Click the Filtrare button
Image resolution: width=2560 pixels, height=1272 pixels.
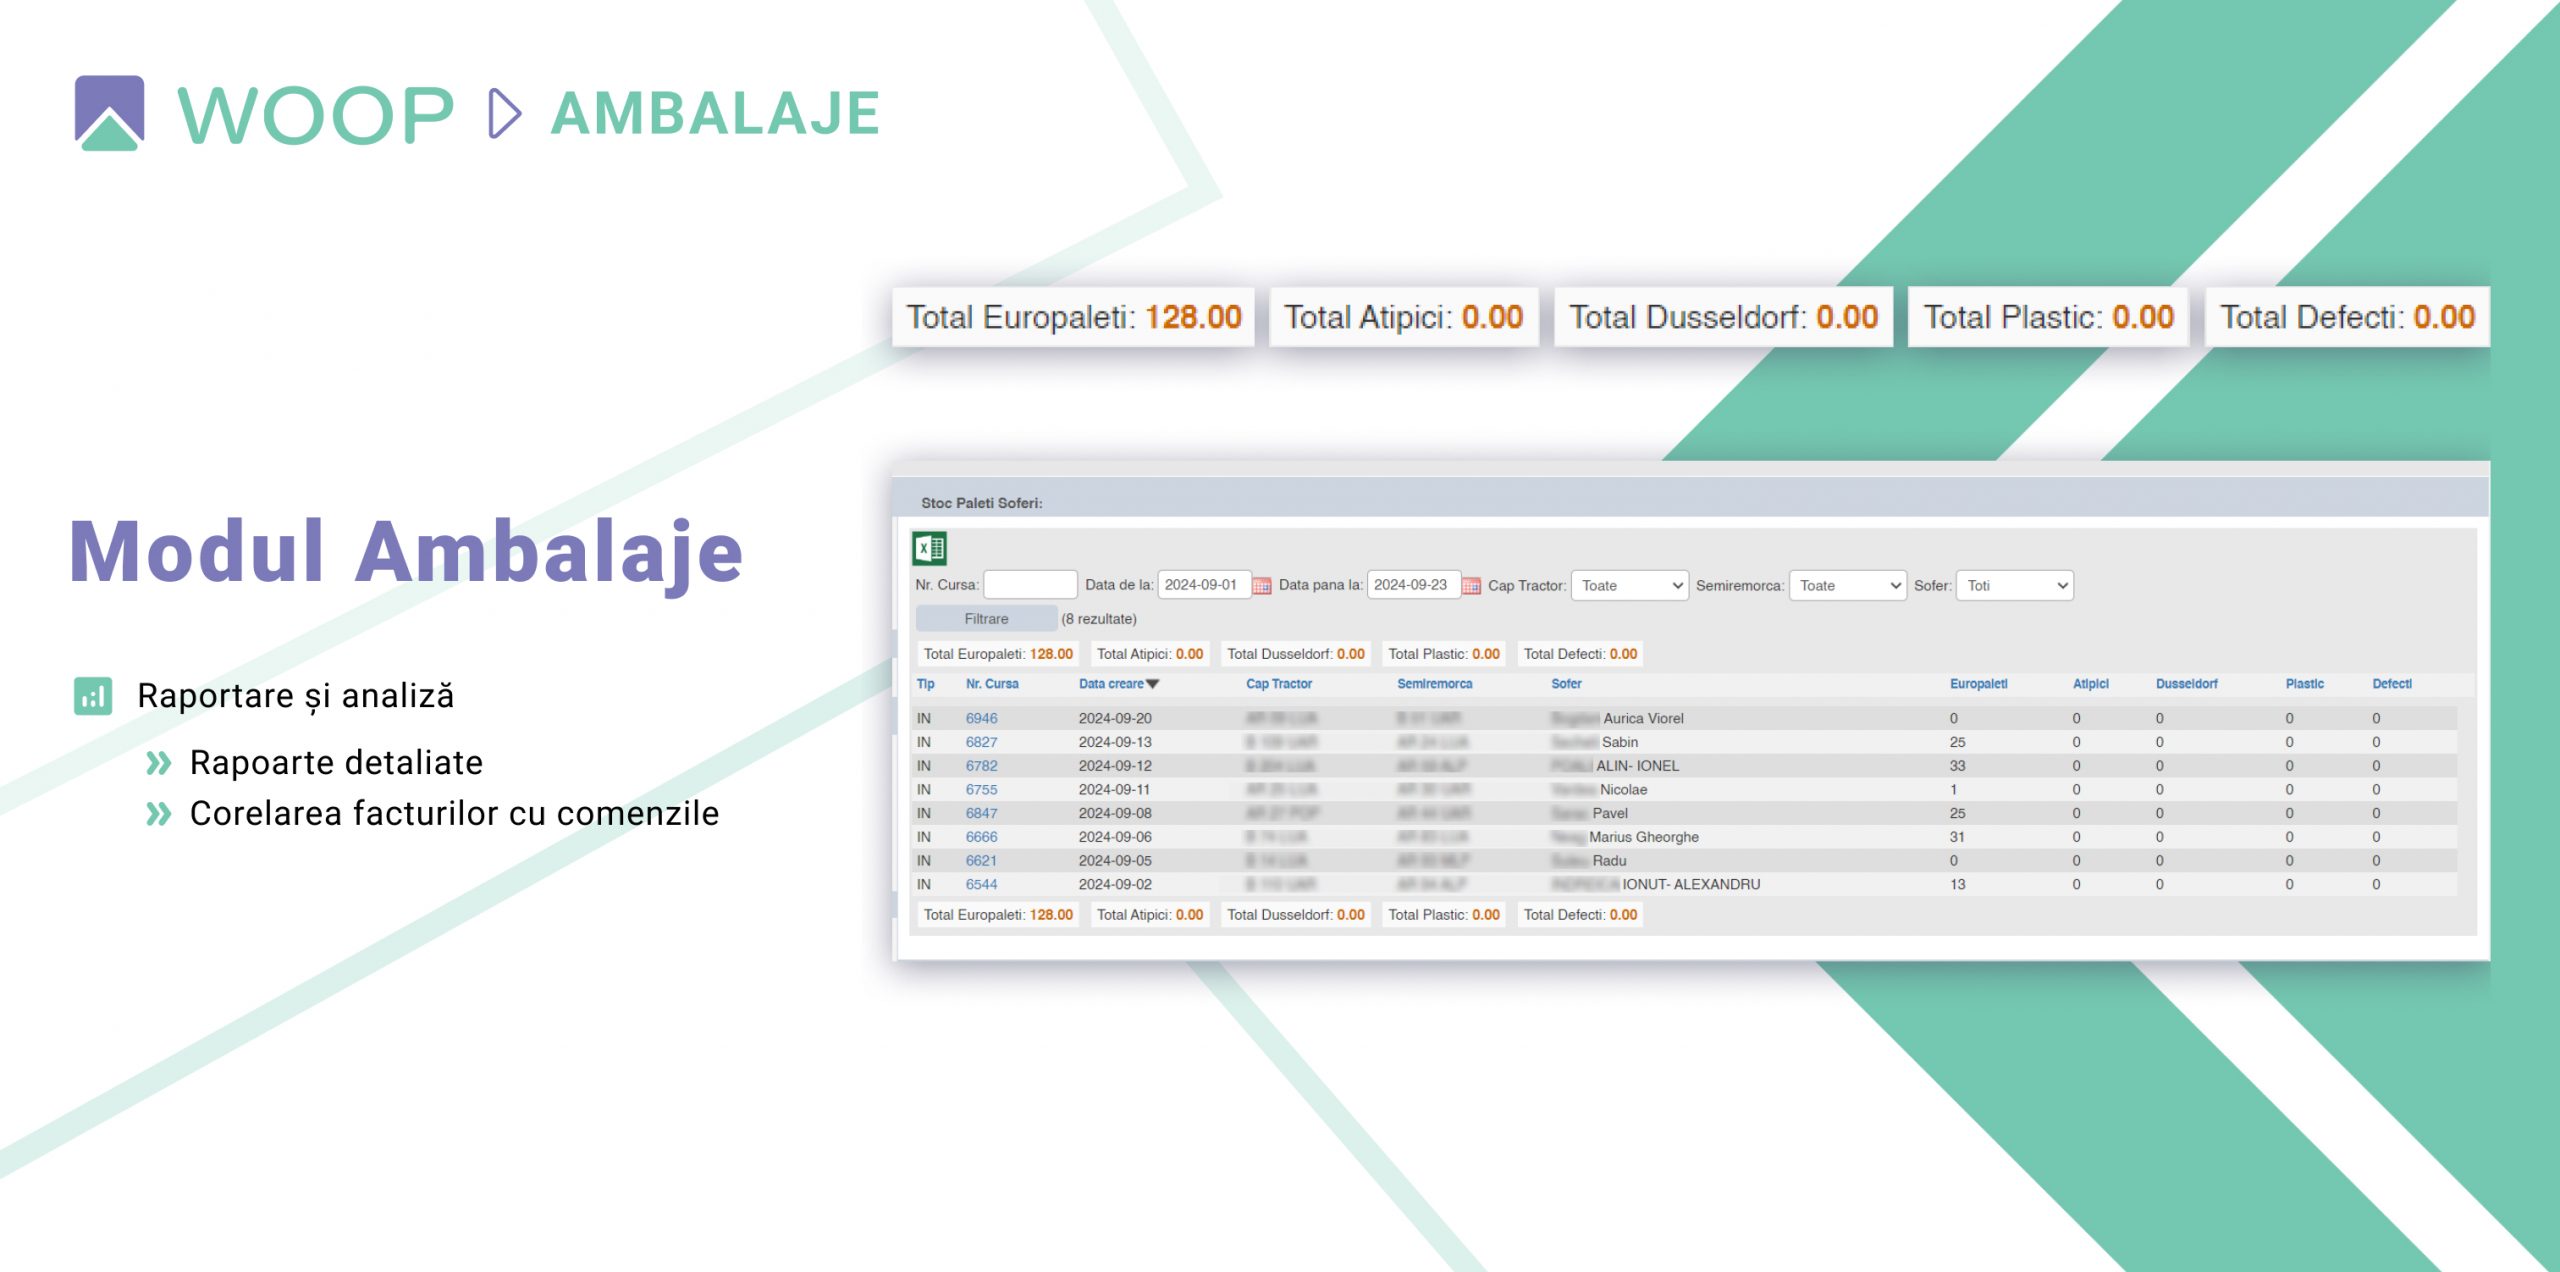point(986,619)
